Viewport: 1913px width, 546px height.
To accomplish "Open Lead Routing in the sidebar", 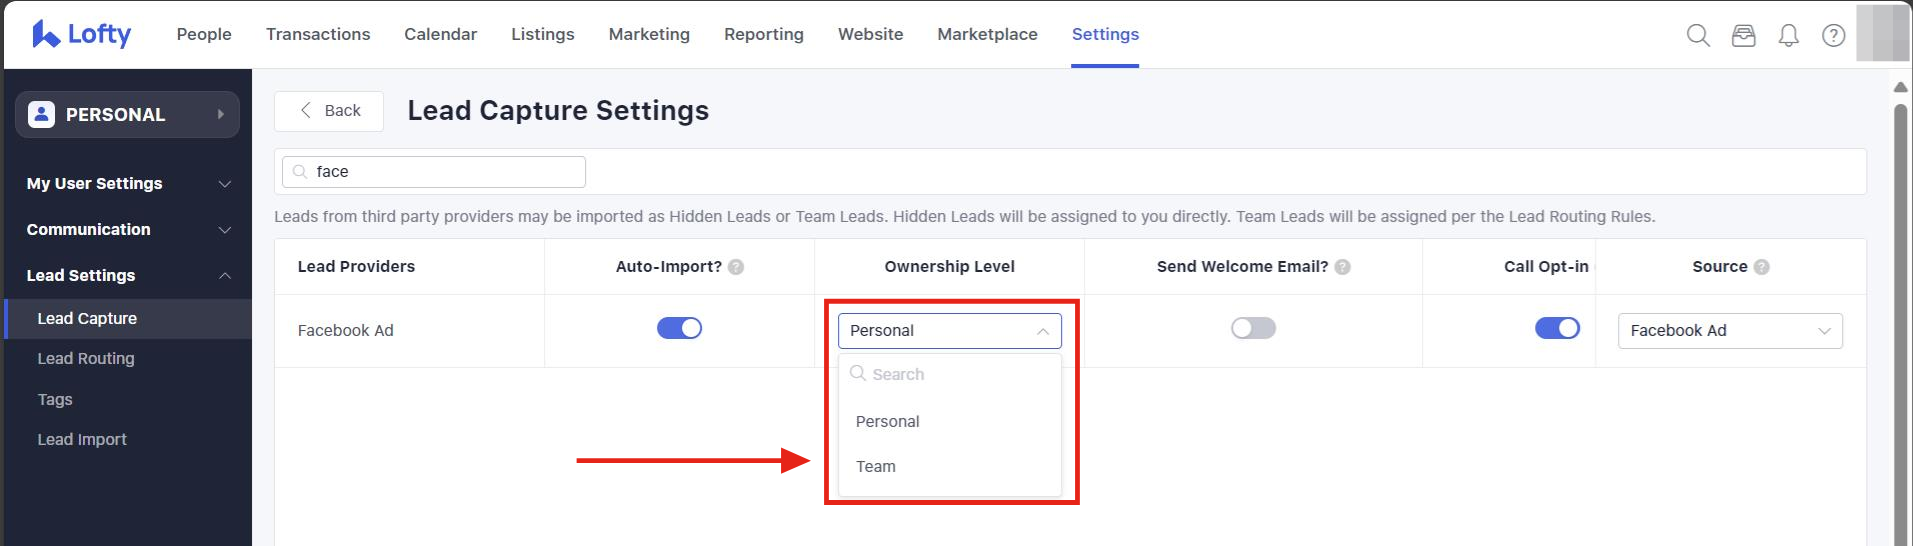I will pos(86,358).
